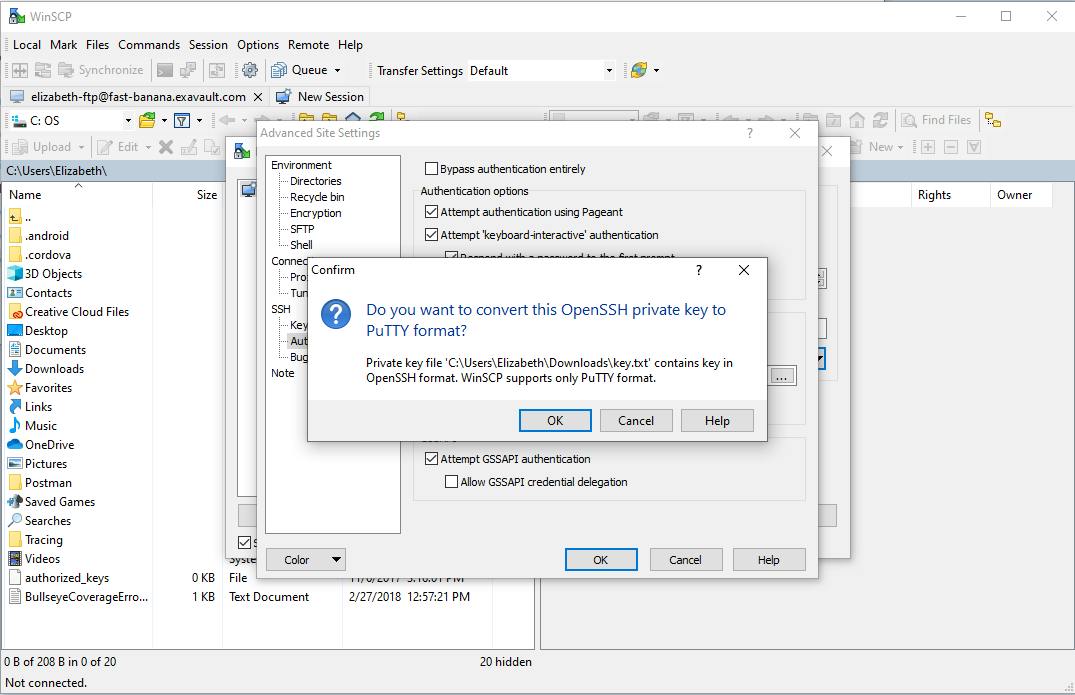Click the Preferences gear icon
The width and height of the screenshot is (1075, 695).
[x=250, y=70]
